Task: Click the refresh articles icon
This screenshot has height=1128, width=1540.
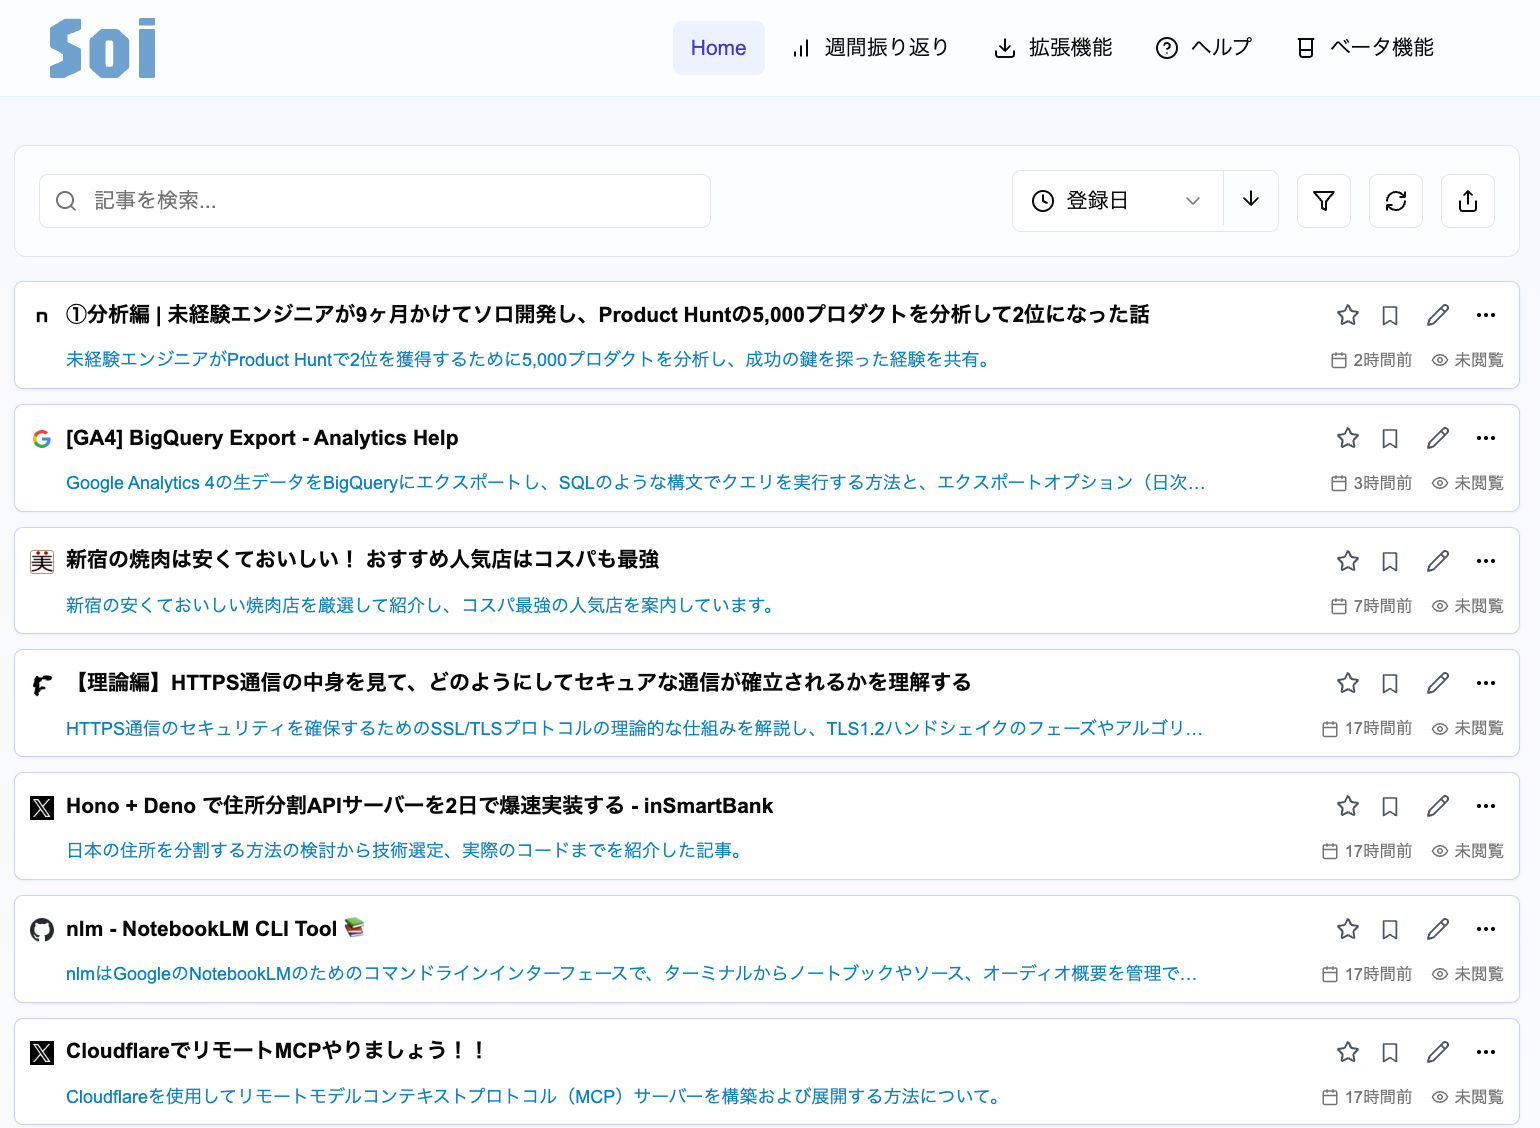Action: (x=1395, y=201)
